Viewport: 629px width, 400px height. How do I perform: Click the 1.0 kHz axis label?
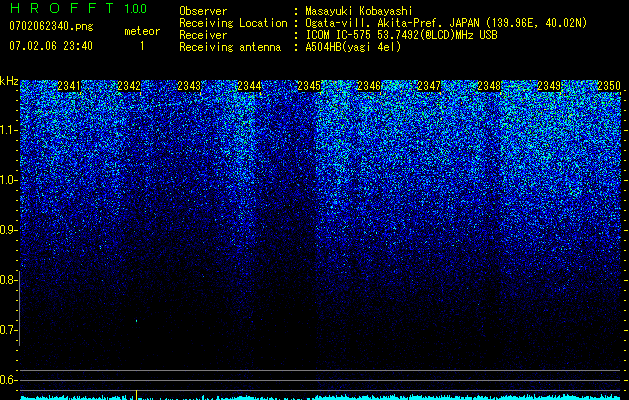tap(7, 180)
